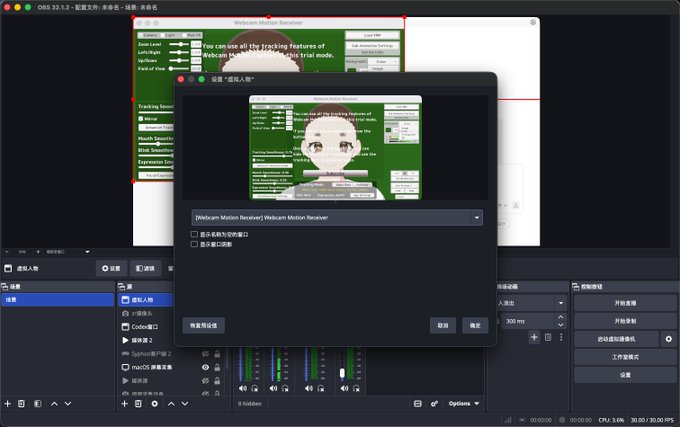Enable the first checkbox under the window dropdown
This screenshot has width=680, height=427.
pos(194,234)
